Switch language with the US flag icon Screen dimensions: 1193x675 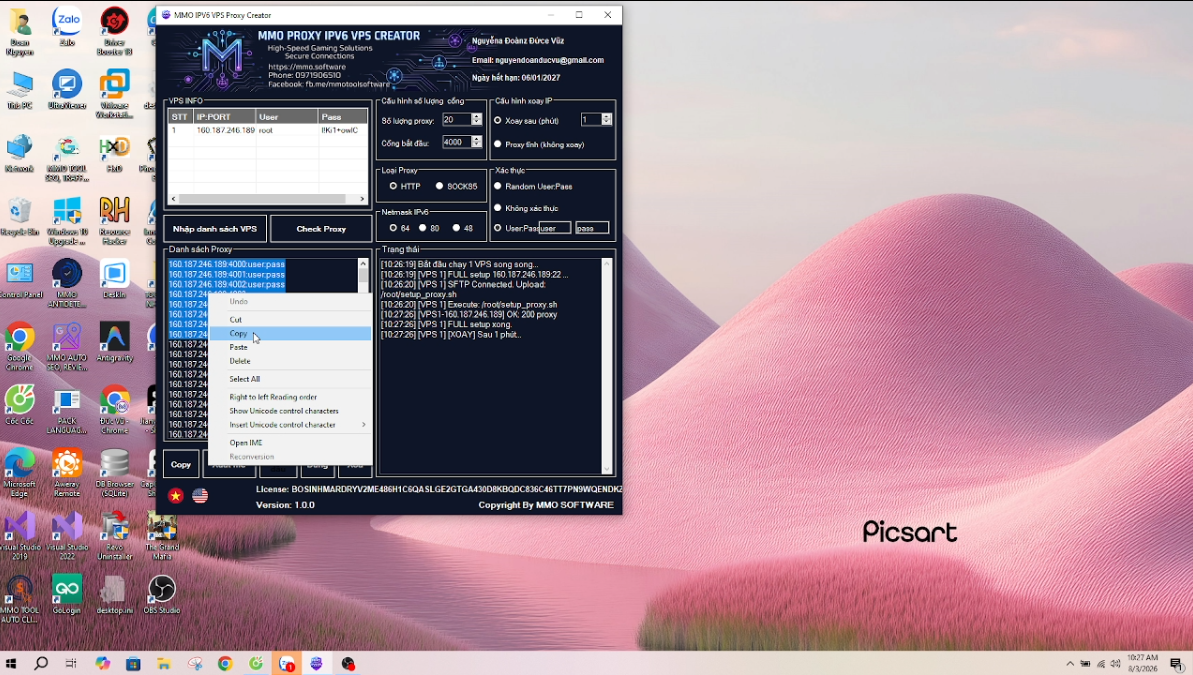[x=200, y=495]
